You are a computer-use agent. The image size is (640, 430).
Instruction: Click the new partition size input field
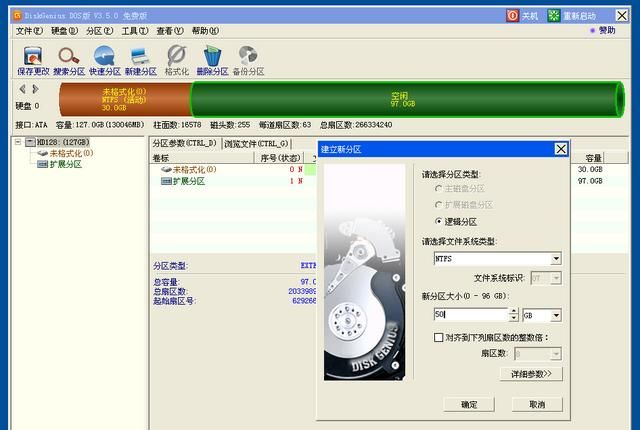point(471,315)
